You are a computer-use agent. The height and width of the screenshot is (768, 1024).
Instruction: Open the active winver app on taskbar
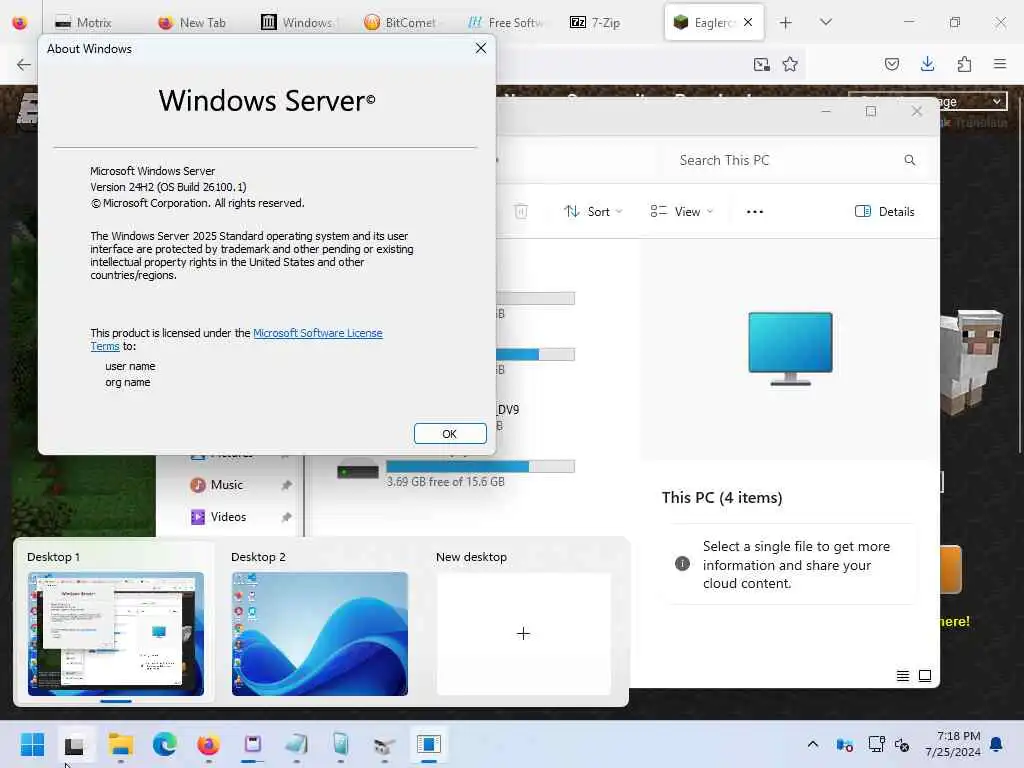coord(429,744)
